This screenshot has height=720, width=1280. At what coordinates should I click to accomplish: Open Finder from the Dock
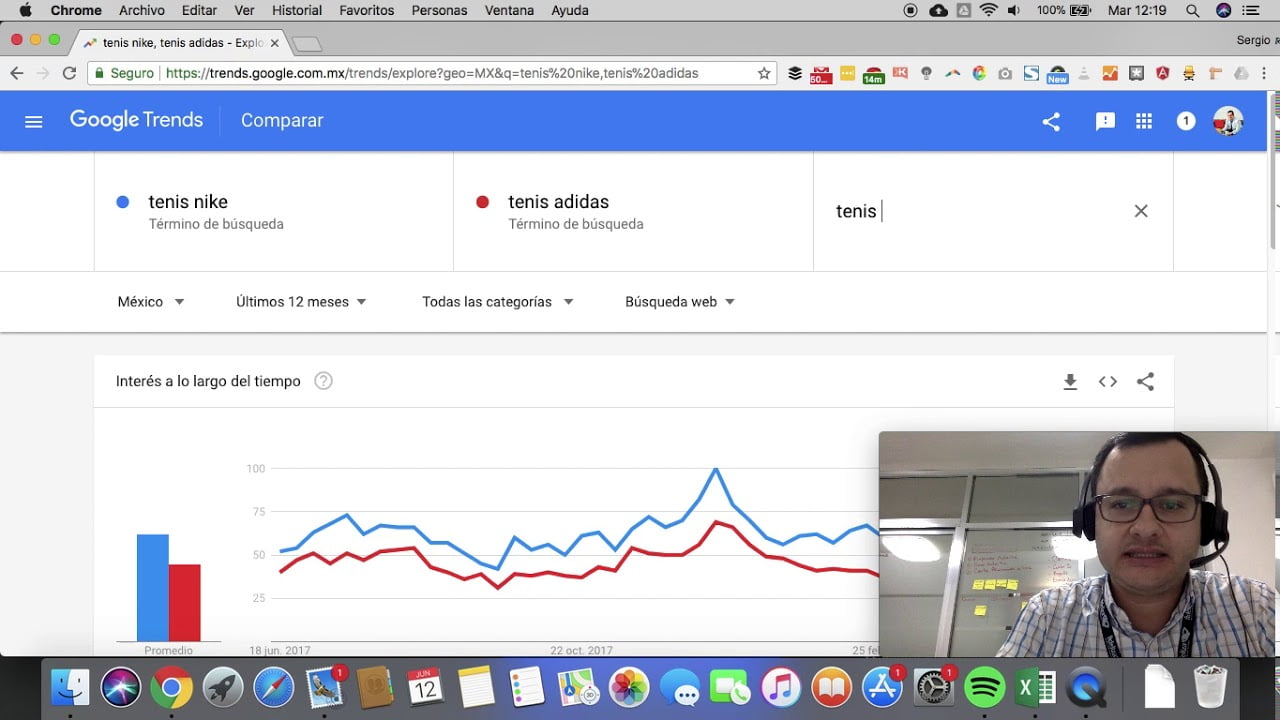[x=70, y=688]
